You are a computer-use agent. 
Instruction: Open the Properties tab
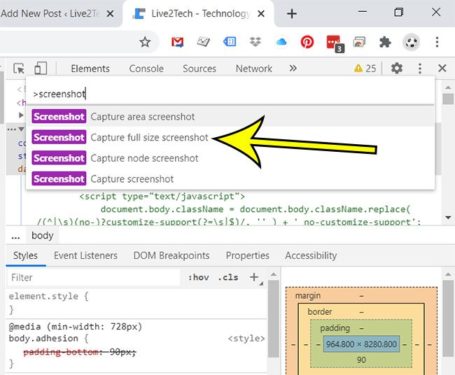point(247,255)
